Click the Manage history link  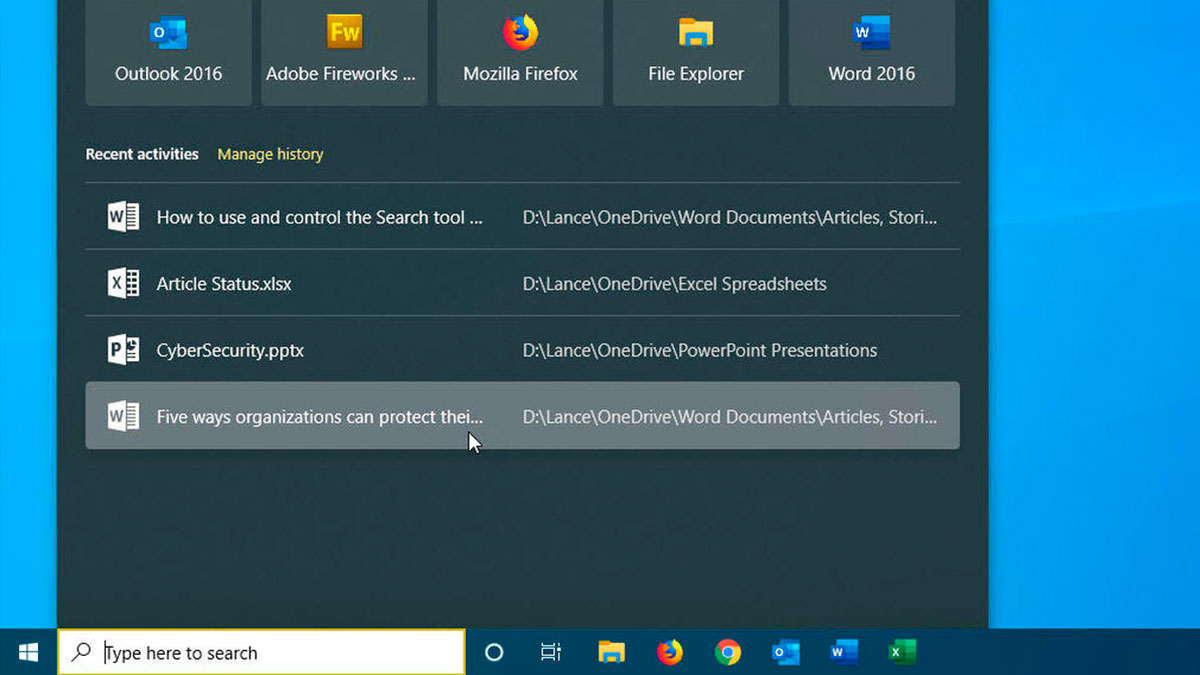(x=270, y=154)
